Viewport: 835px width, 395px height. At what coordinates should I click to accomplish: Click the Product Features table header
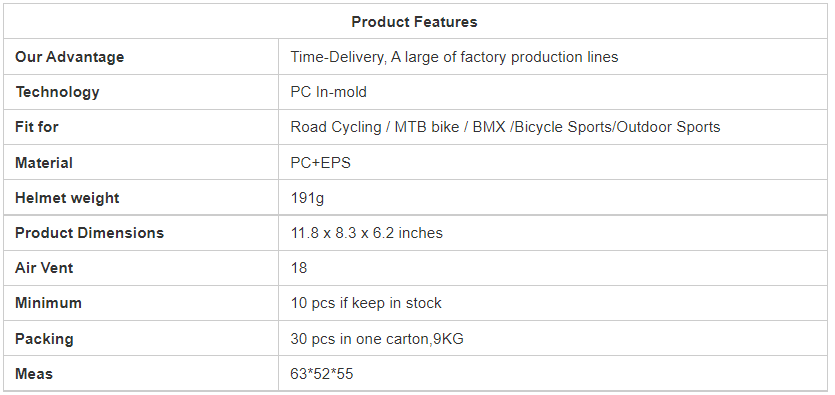tap(414, 22)
